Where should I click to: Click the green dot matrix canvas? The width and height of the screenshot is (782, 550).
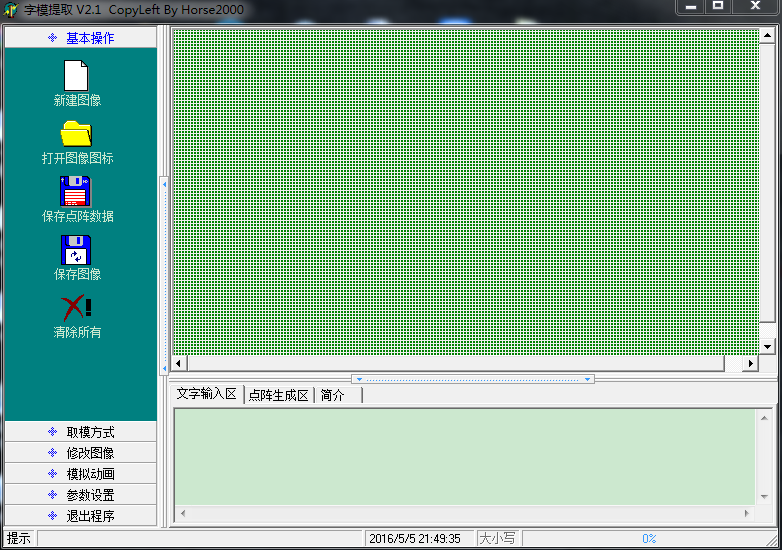[x=465, y=190]
